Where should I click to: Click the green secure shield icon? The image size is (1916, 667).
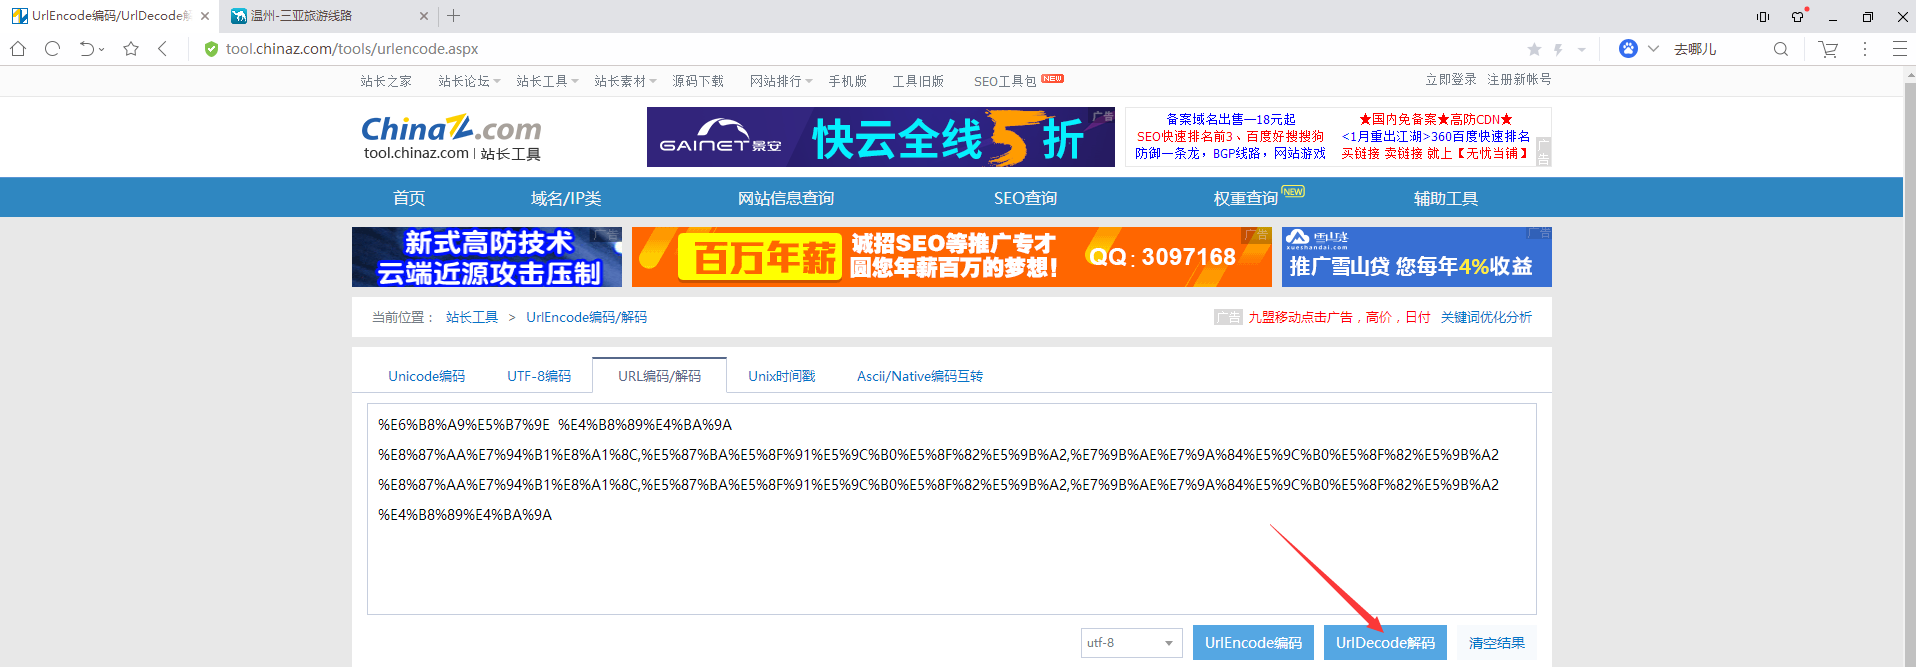point(211,49)
